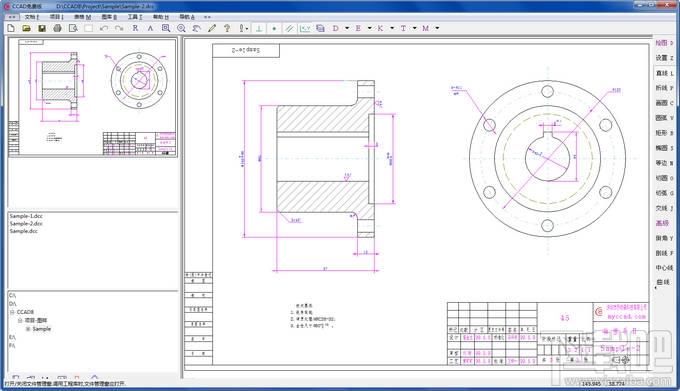
Task: Toggle parallel lines snap icon
Action: (289, 28)
